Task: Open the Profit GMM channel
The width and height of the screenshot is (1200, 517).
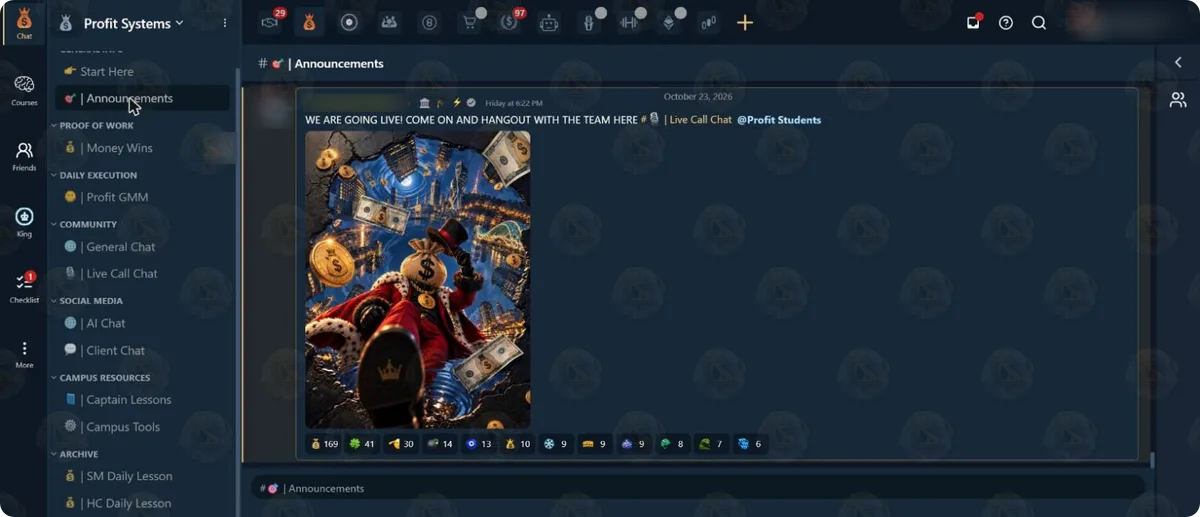Action: [142, 197]
